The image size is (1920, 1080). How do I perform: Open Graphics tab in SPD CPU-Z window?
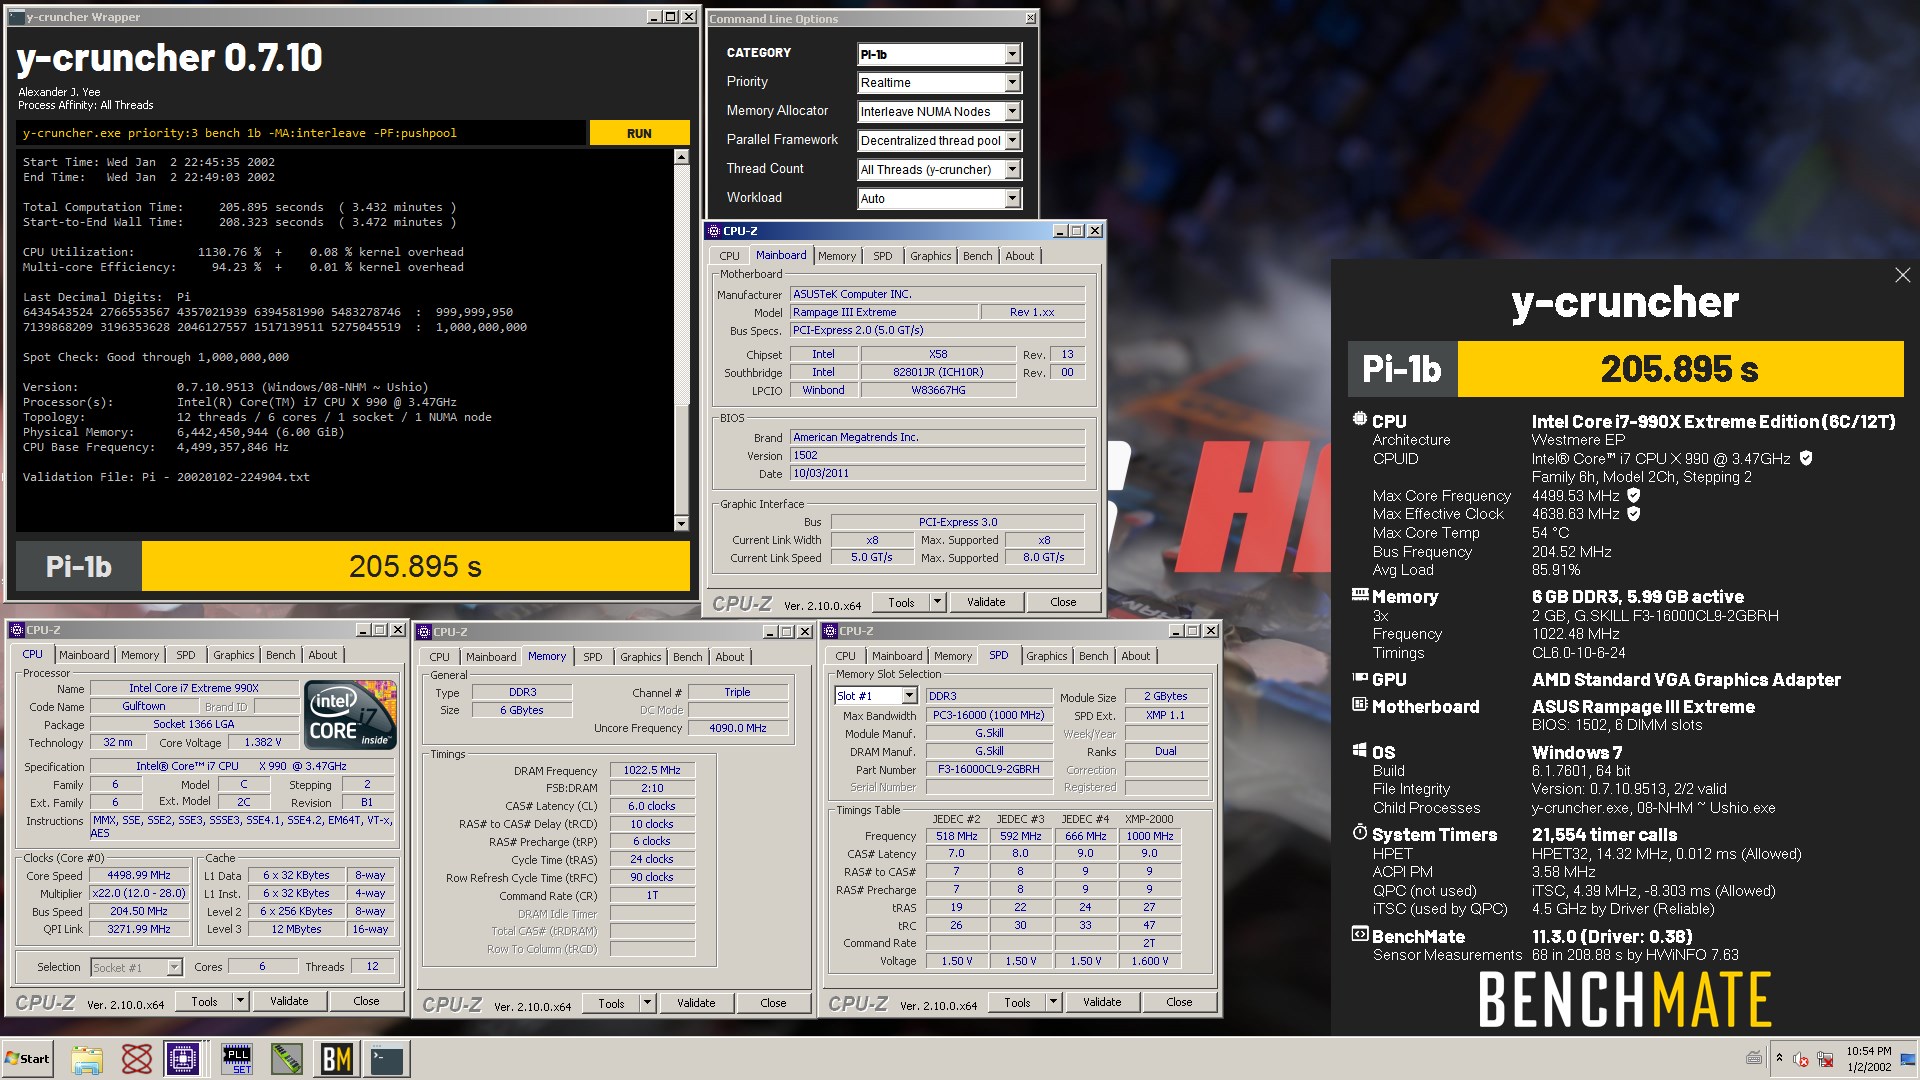[x=1046, y=656]
